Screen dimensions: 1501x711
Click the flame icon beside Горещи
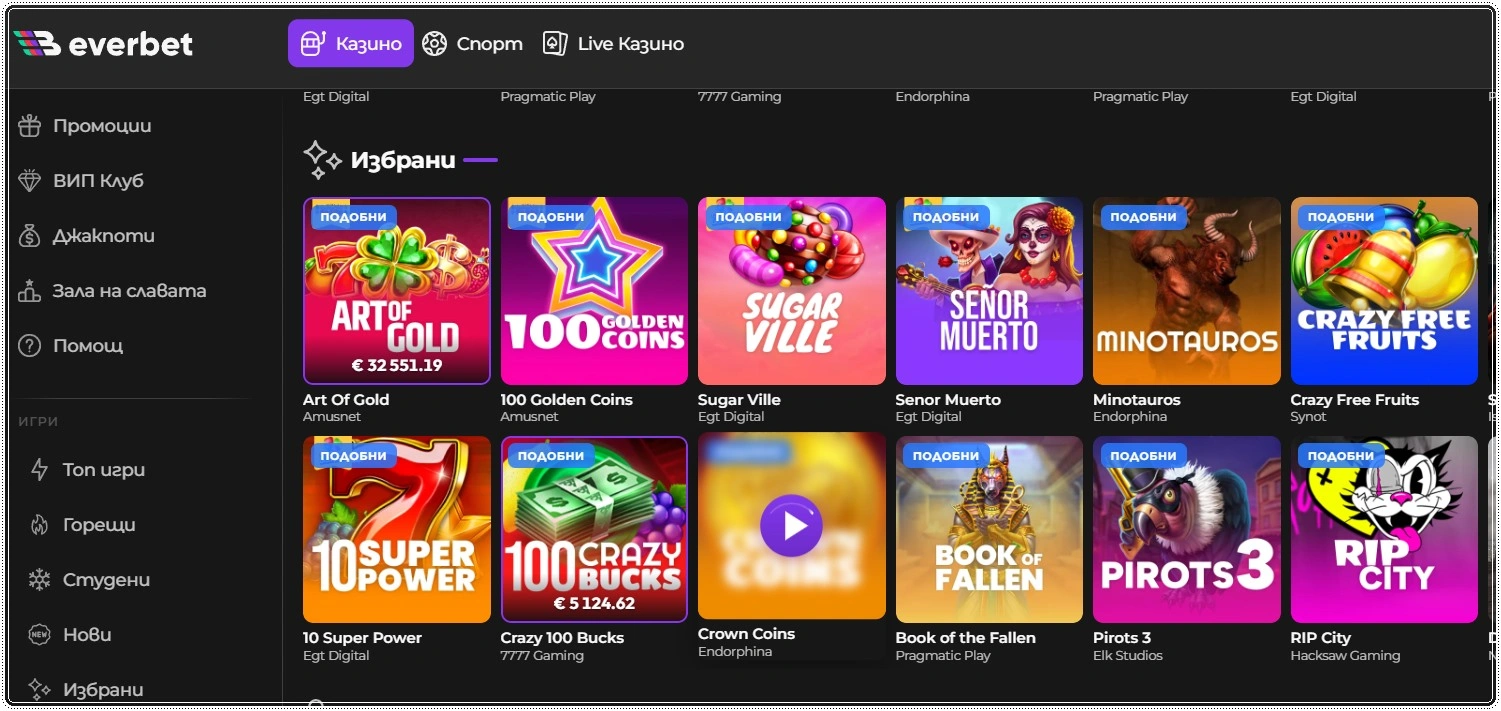pos(40,525)
